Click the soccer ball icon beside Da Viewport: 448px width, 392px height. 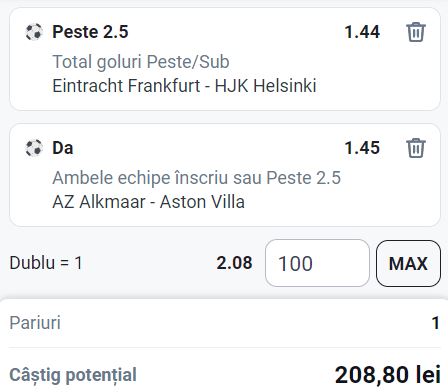click(x=34, y=148)
